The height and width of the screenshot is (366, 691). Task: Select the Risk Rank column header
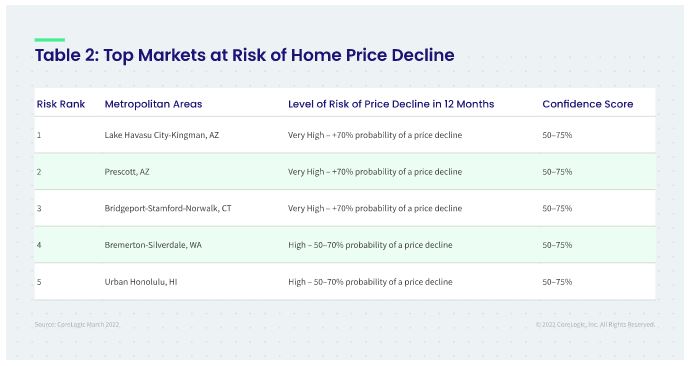tap(61, 104)
